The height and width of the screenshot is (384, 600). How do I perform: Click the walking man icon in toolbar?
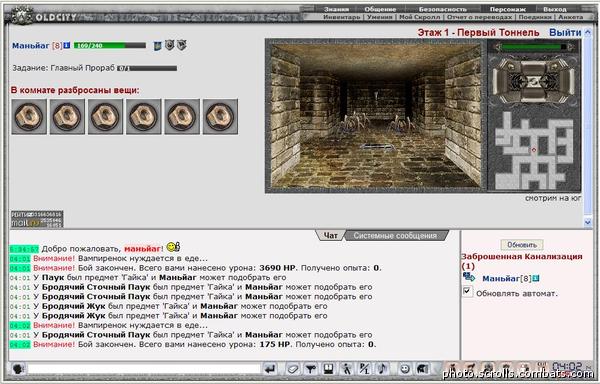(347, 369)
